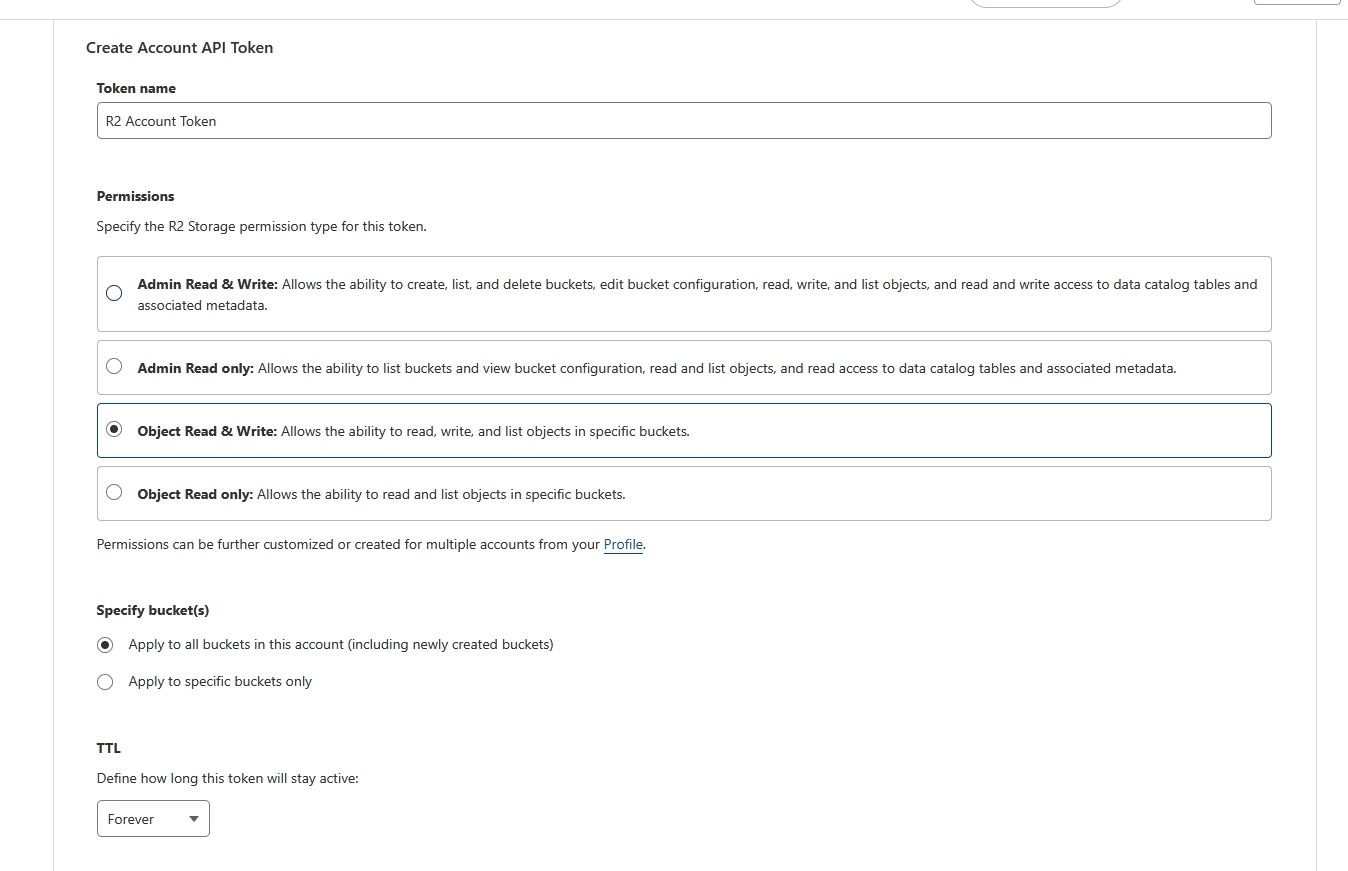
Task: Click the bold "Object Read only:" label
Action: (x=195, y=495)
